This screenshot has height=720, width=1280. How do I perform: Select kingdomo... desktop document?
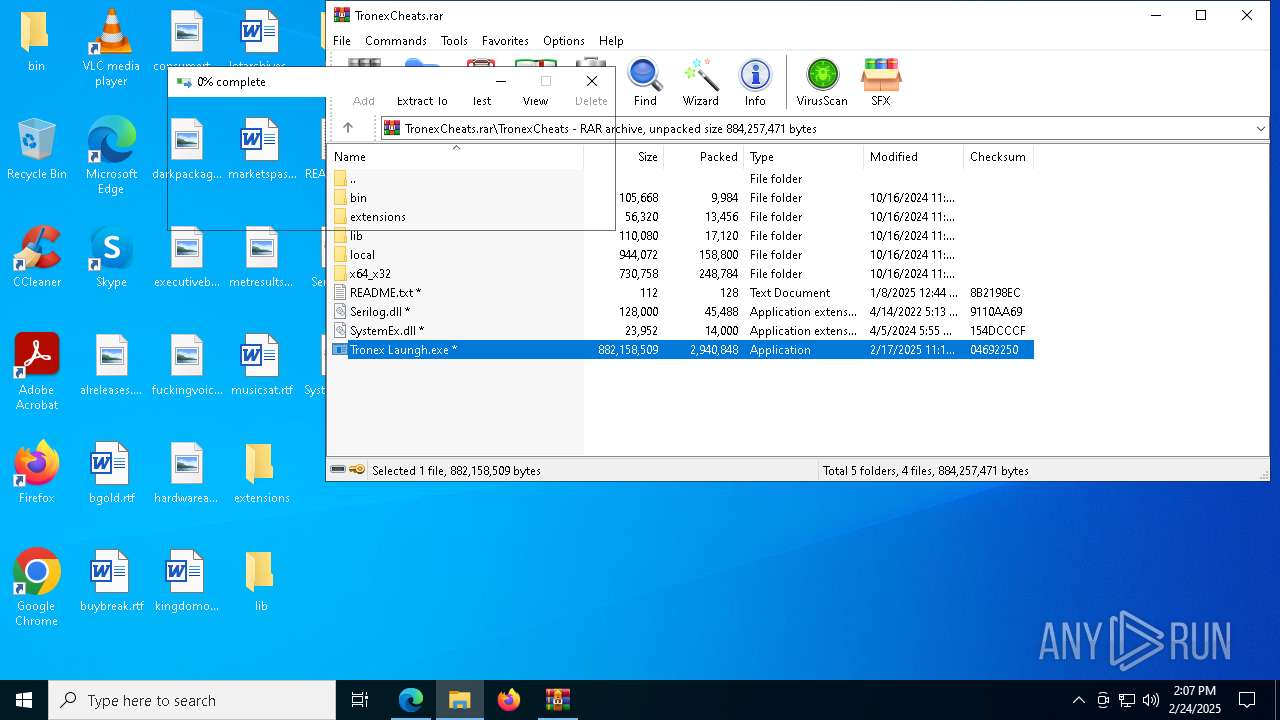186,580
